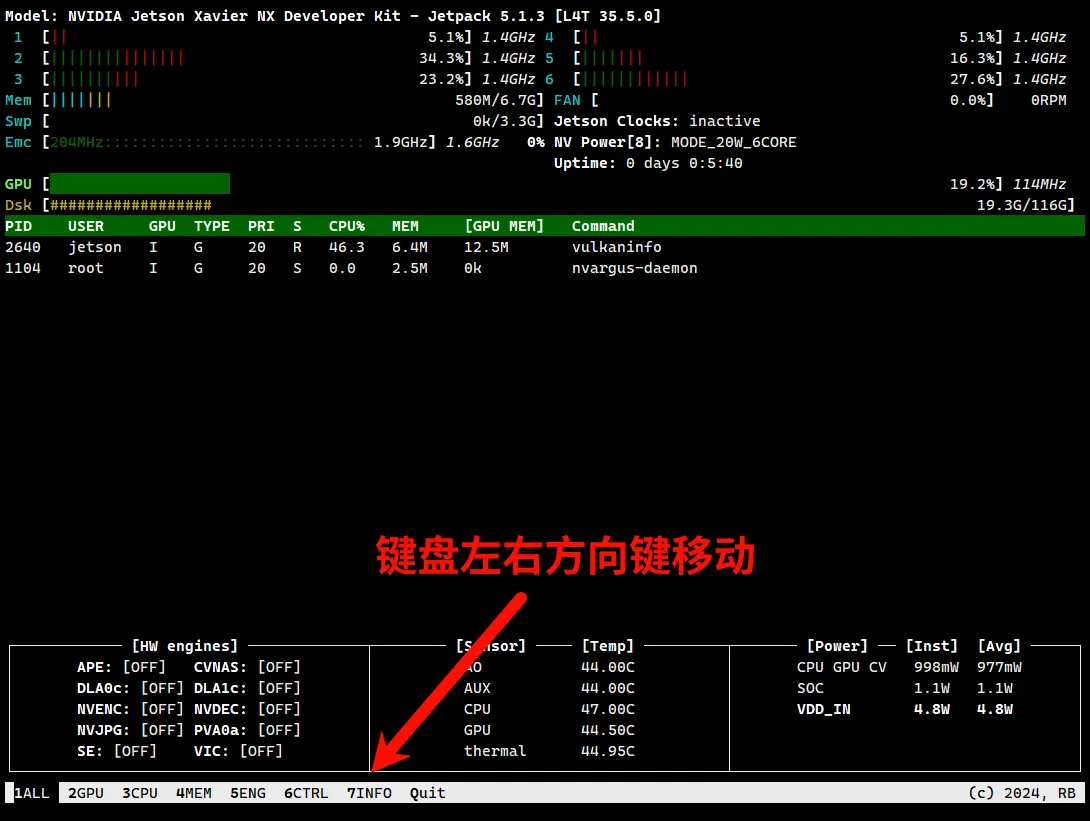Image resolution: width=1090 pixels, height=821 pixels.
Task: Click the [GPU MEM] column header
Action: [x=504, y=226]
